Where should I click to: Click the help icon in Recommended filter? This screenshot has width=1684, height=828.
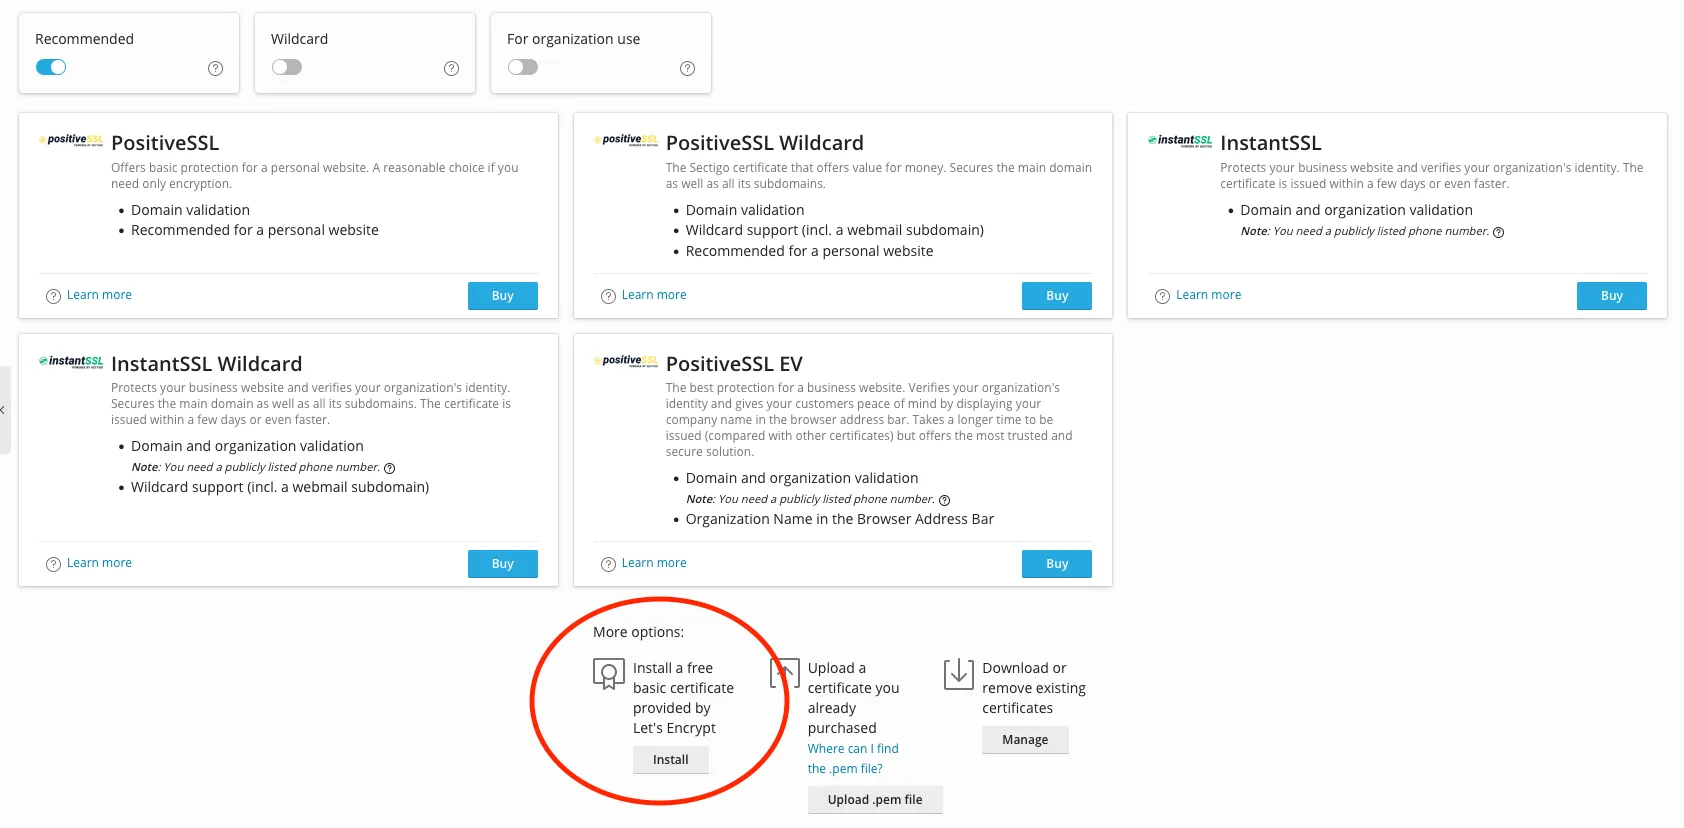(215, 69)
